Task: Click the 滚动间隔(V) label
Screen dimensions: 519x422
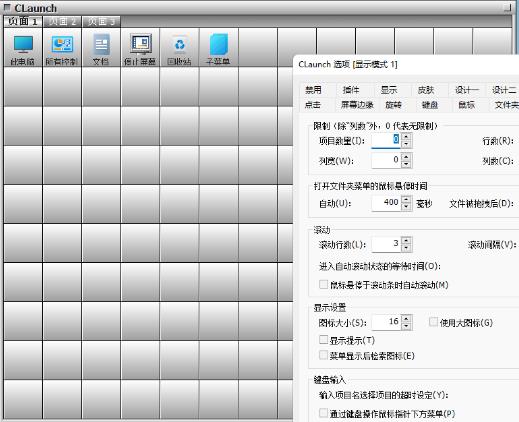Action: (x=492, y=245)
